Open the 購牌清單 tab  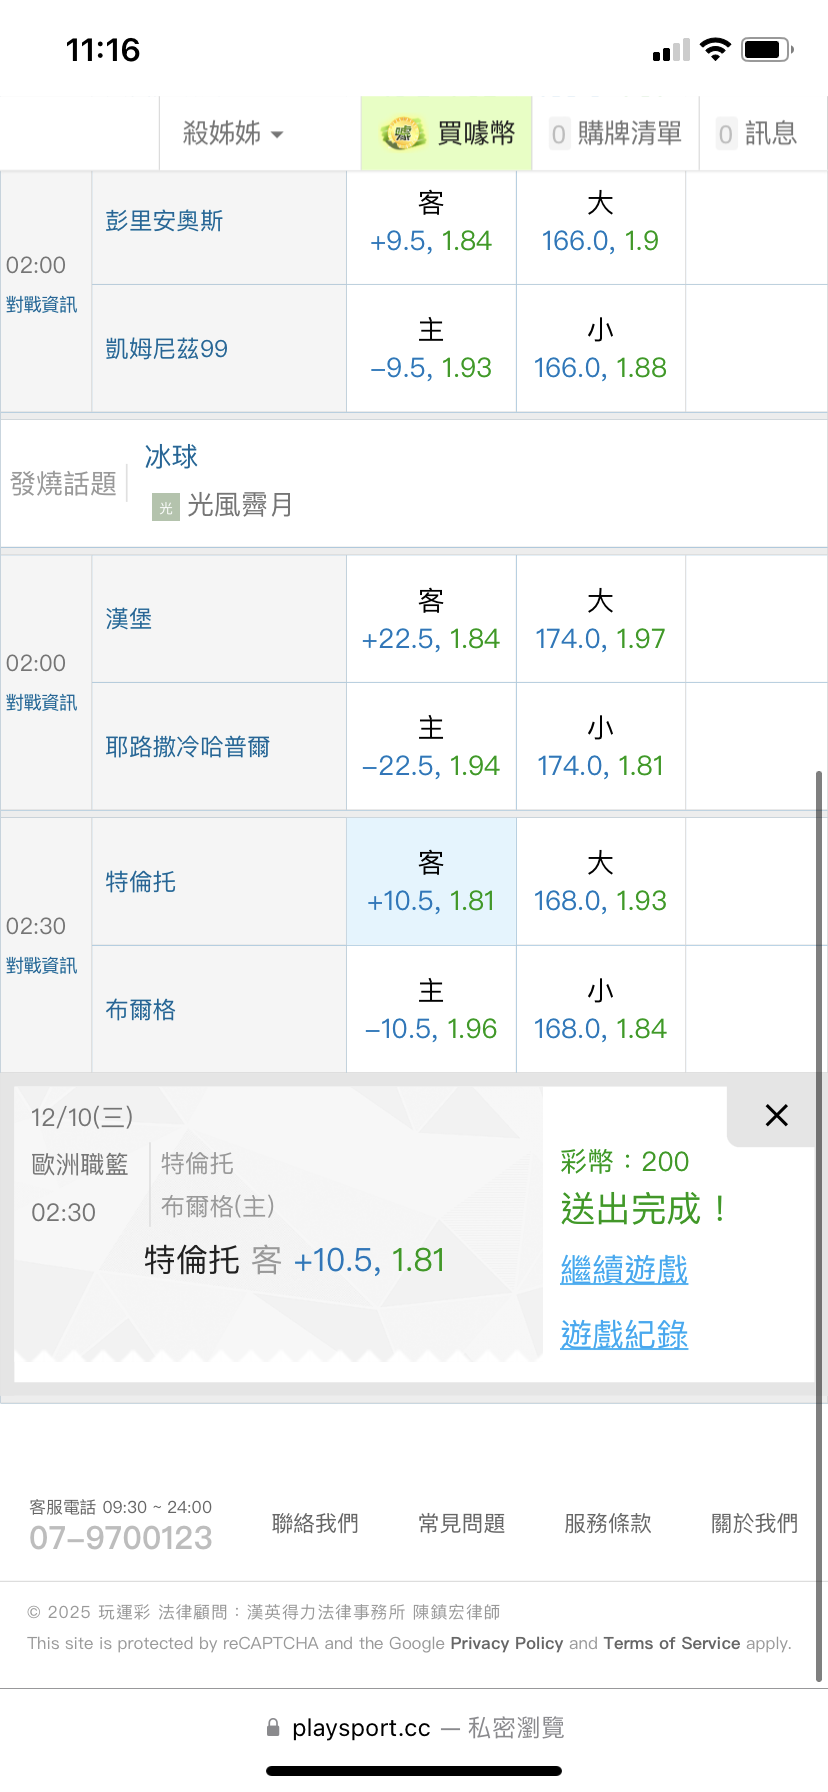click(x=616, y=133)
